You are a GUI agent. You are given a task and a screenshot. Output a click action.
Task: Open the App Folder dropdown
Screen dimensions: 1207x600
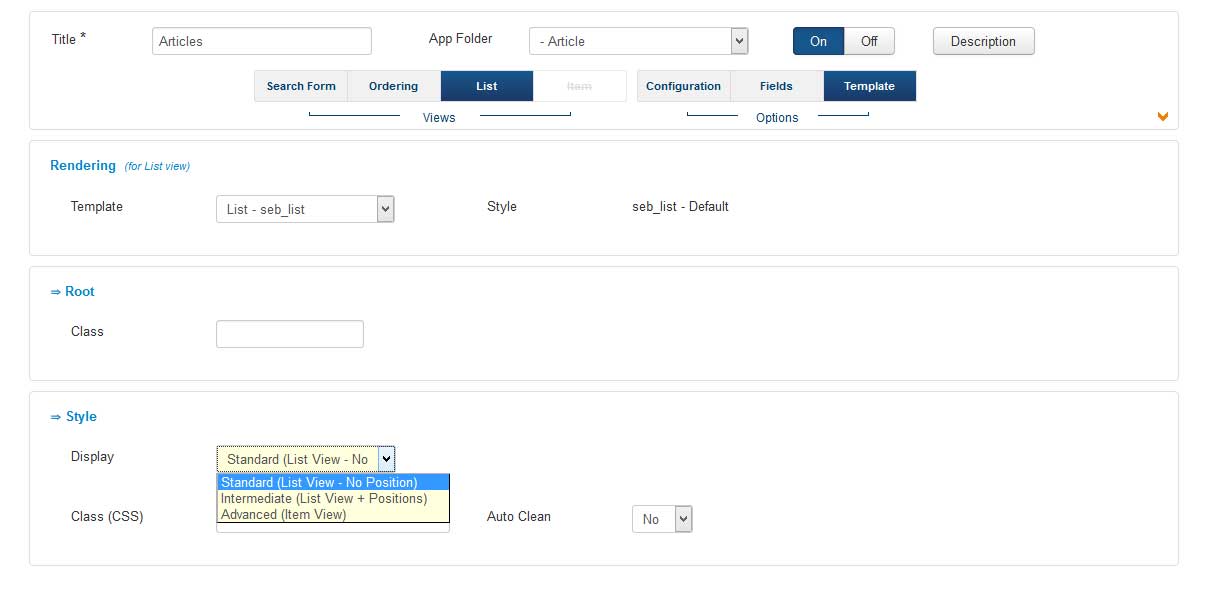[638, 41]
